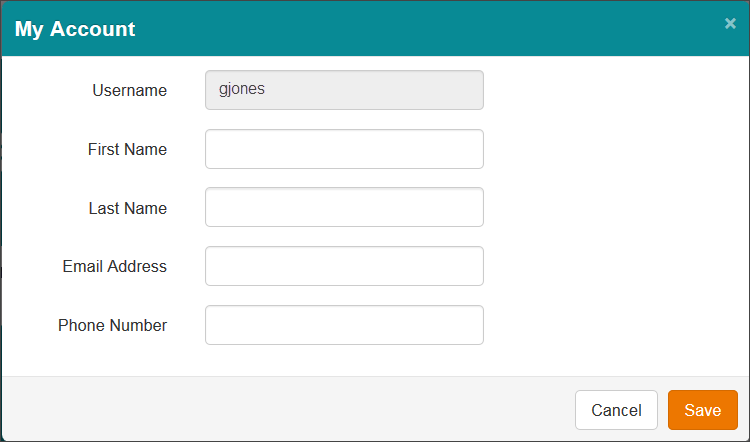Image resolution: width=750 pixels, height=442 pixels.
Task: Click the gjones text in the Username box
Action: pyautogui.click(x=242, y=89)
